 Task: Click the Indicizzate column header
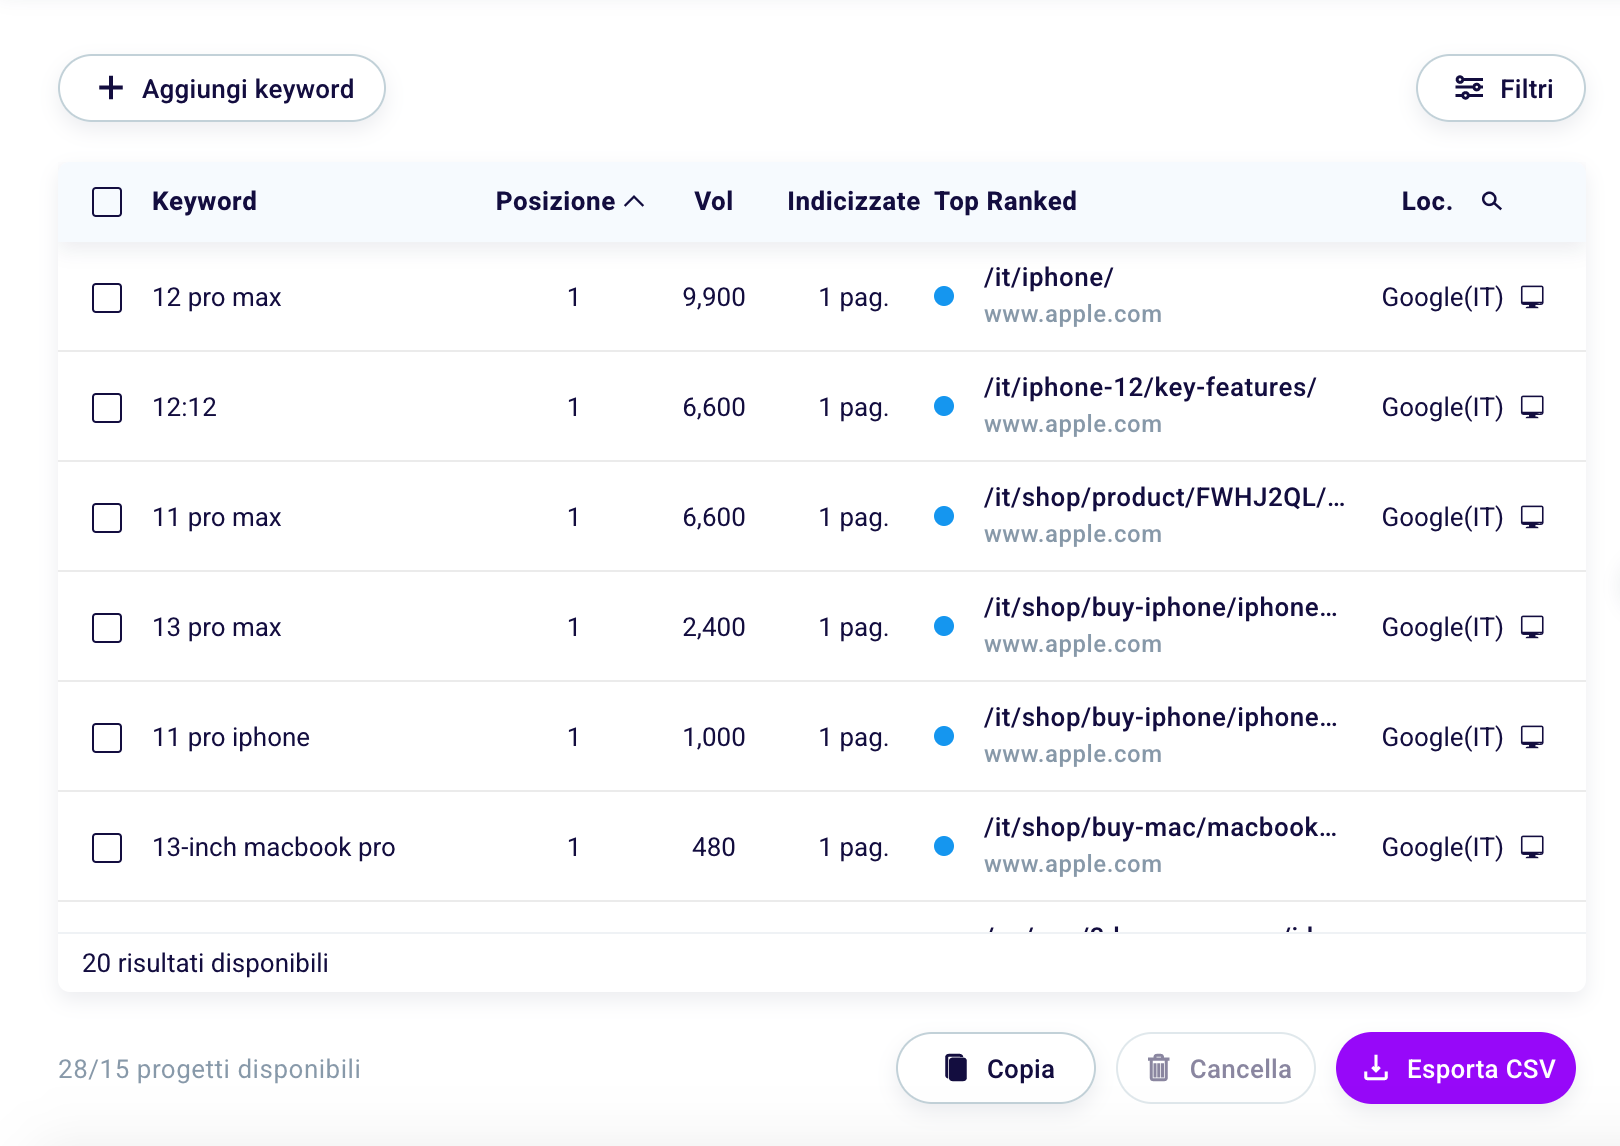point(853,202)
